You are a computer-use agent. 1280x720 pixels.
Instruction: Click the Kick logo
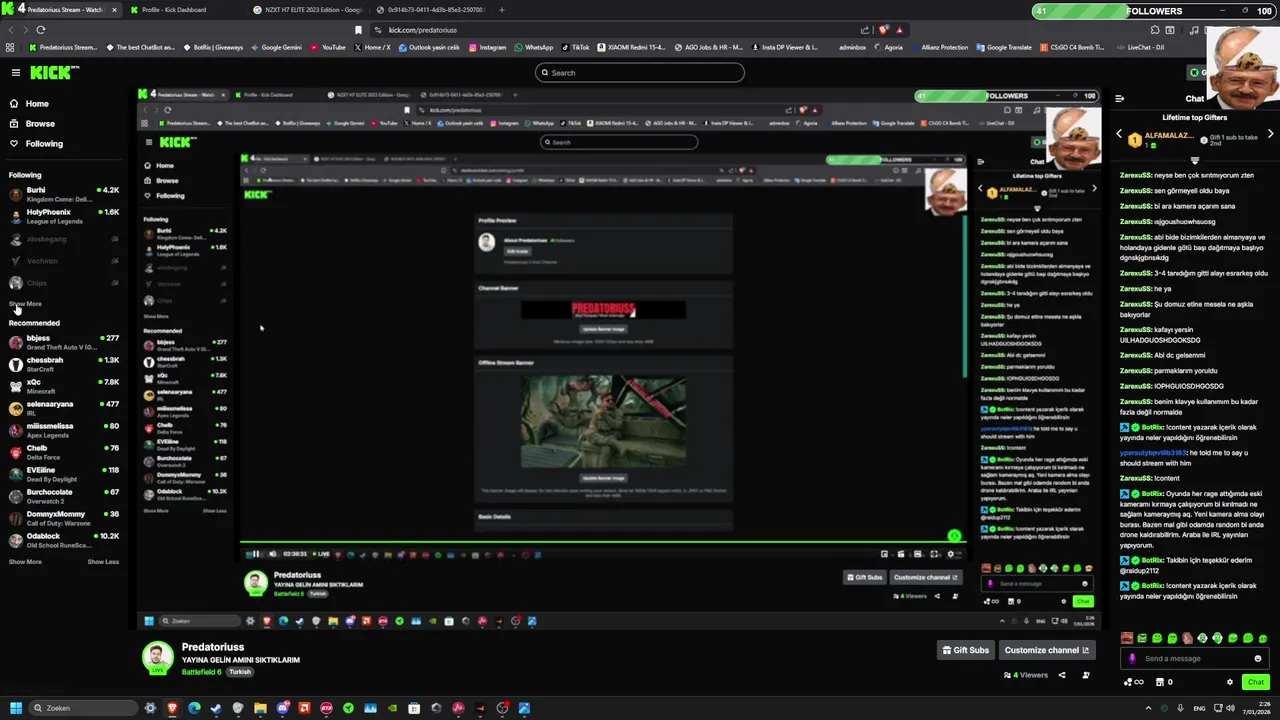[x=53, y=72]
